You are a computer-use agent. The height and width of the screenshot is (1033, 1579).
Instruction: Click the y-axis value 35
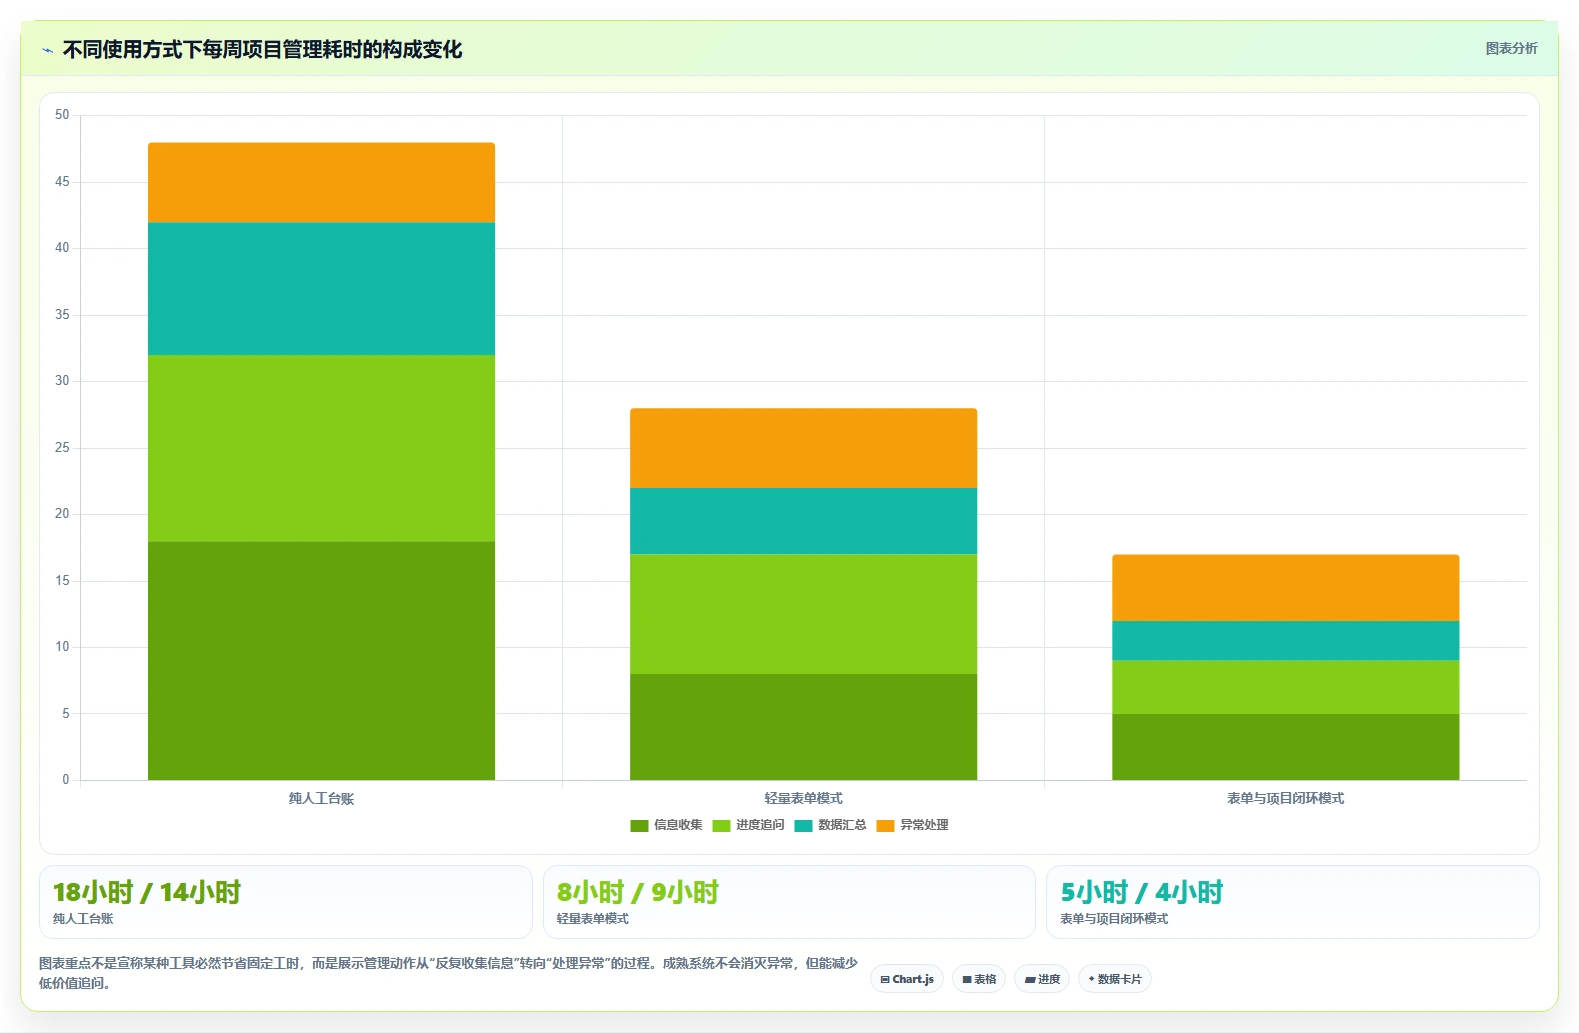tap(62, 315)
